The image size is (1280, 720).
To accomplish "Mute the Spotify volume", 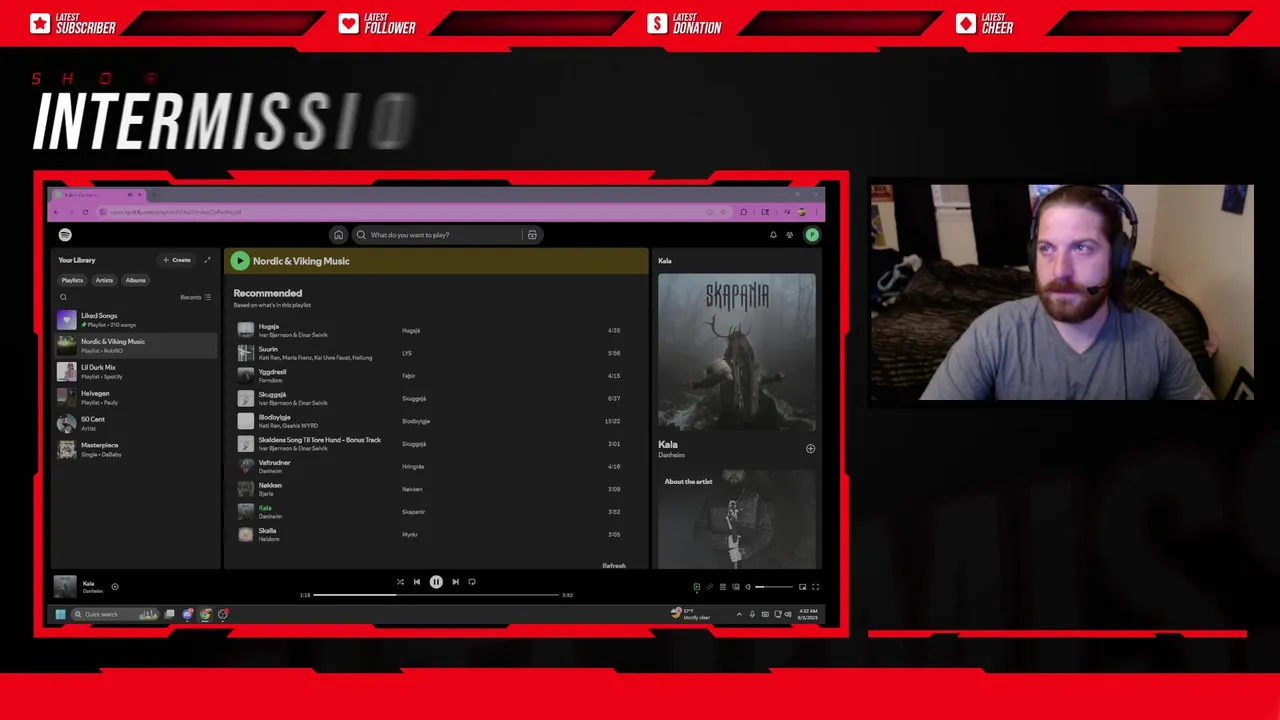I will tap(748, 587).
